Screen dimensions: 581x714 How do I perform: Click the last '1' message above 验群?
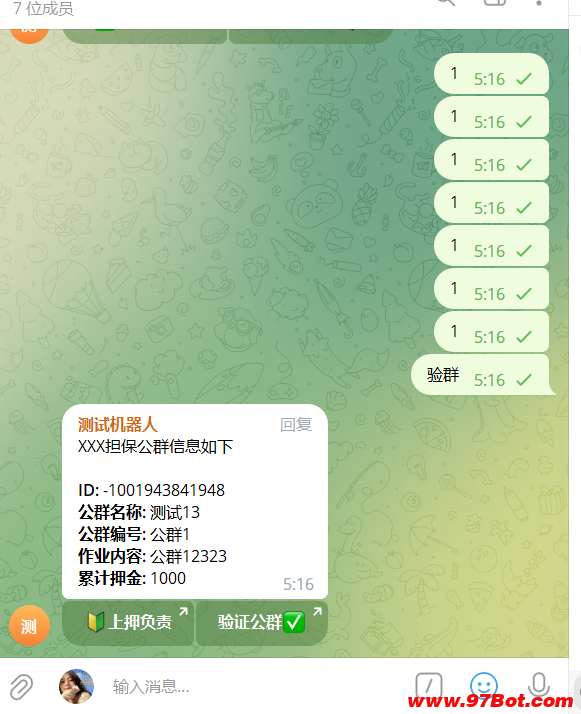pyautogui.click(x=491, y=332)
